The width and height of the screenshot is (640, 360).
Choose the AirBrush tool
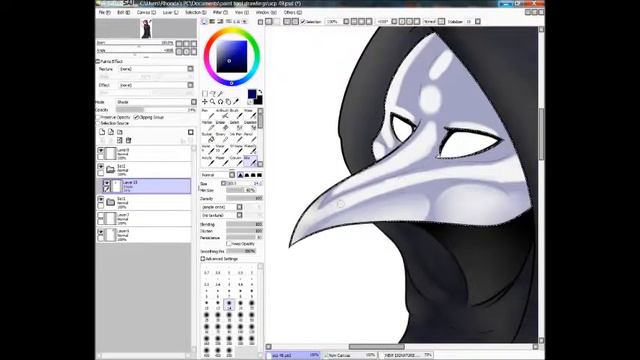(222, 114)
